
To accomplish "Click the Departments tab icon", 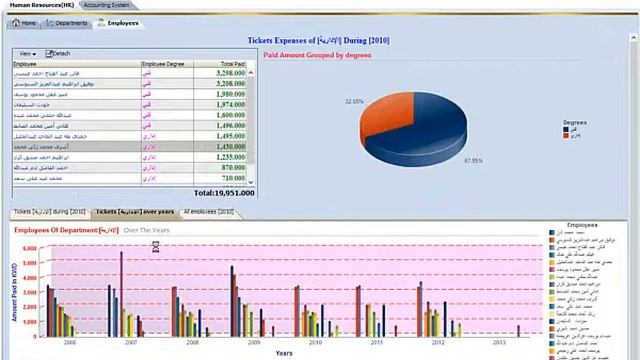I will [x=50, y=23].
